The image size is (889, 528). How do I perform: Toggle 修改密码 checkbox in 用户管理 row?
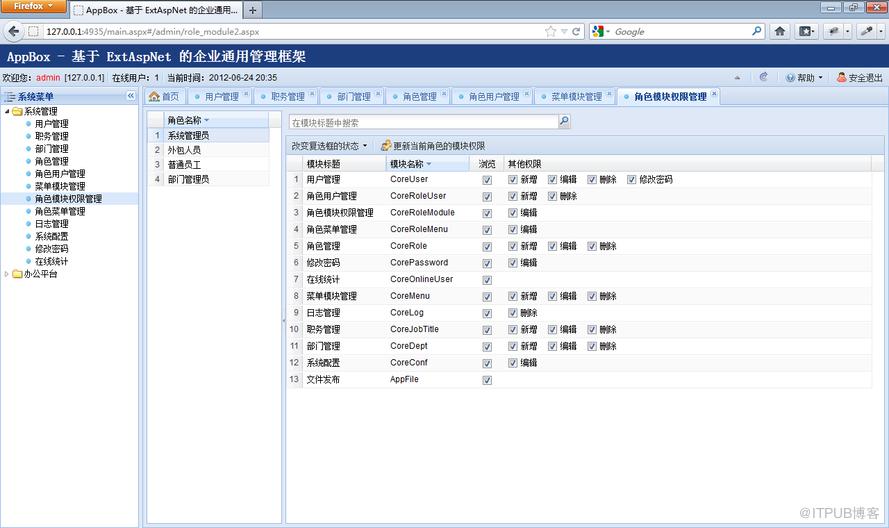(632, 180)
